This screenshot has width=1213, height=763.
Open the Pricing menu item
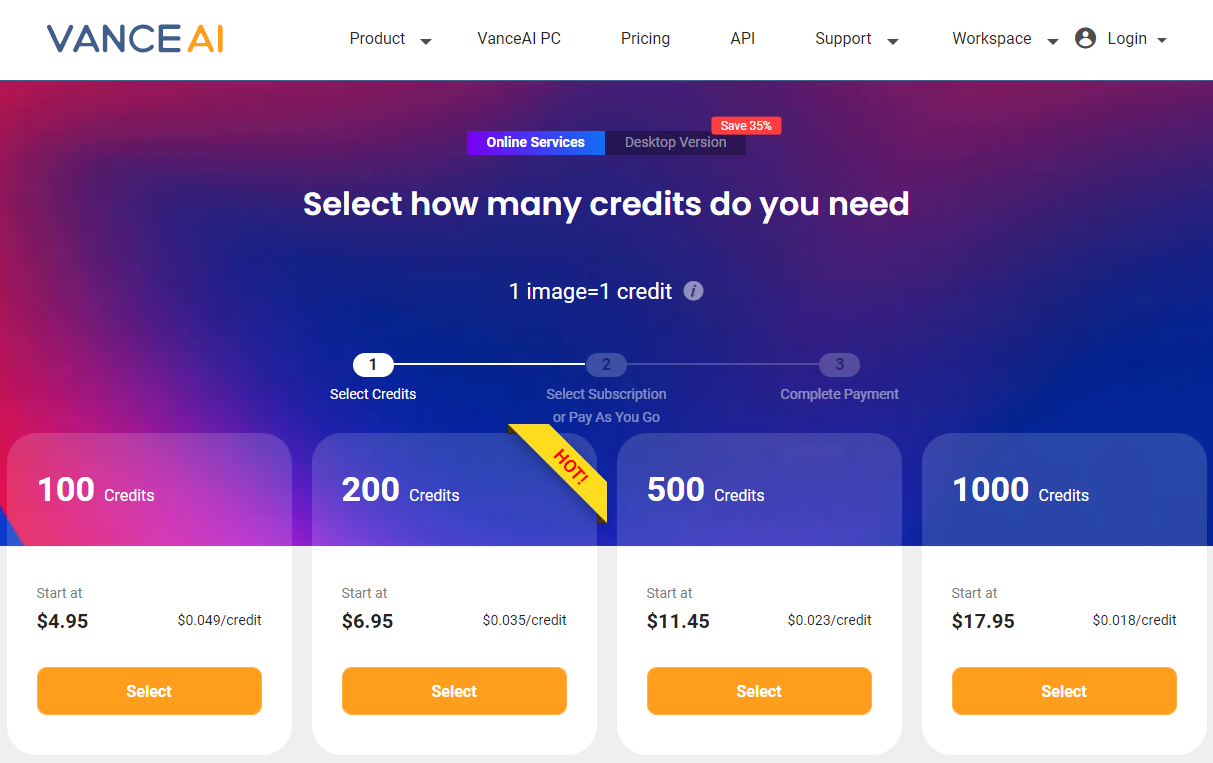pos(645,39)
